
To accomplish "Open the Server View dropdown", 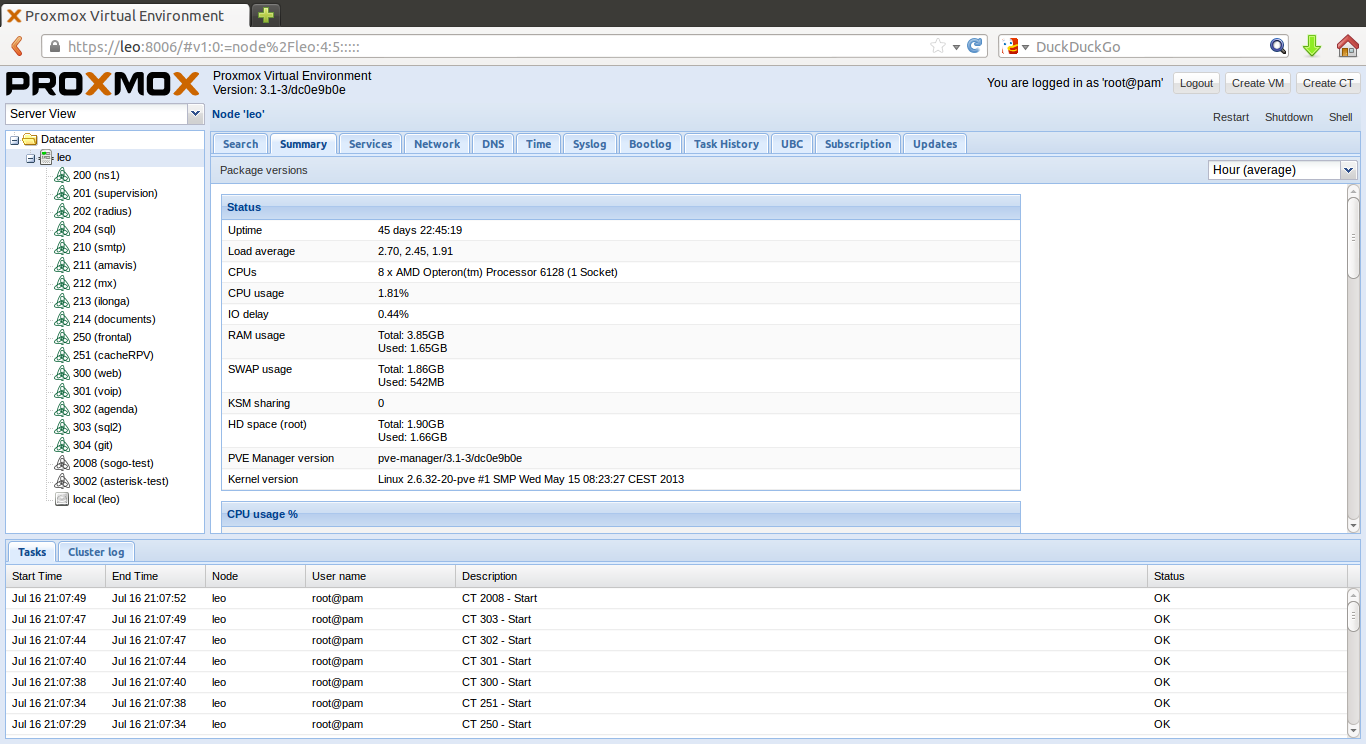I will [x=195, y=114].
